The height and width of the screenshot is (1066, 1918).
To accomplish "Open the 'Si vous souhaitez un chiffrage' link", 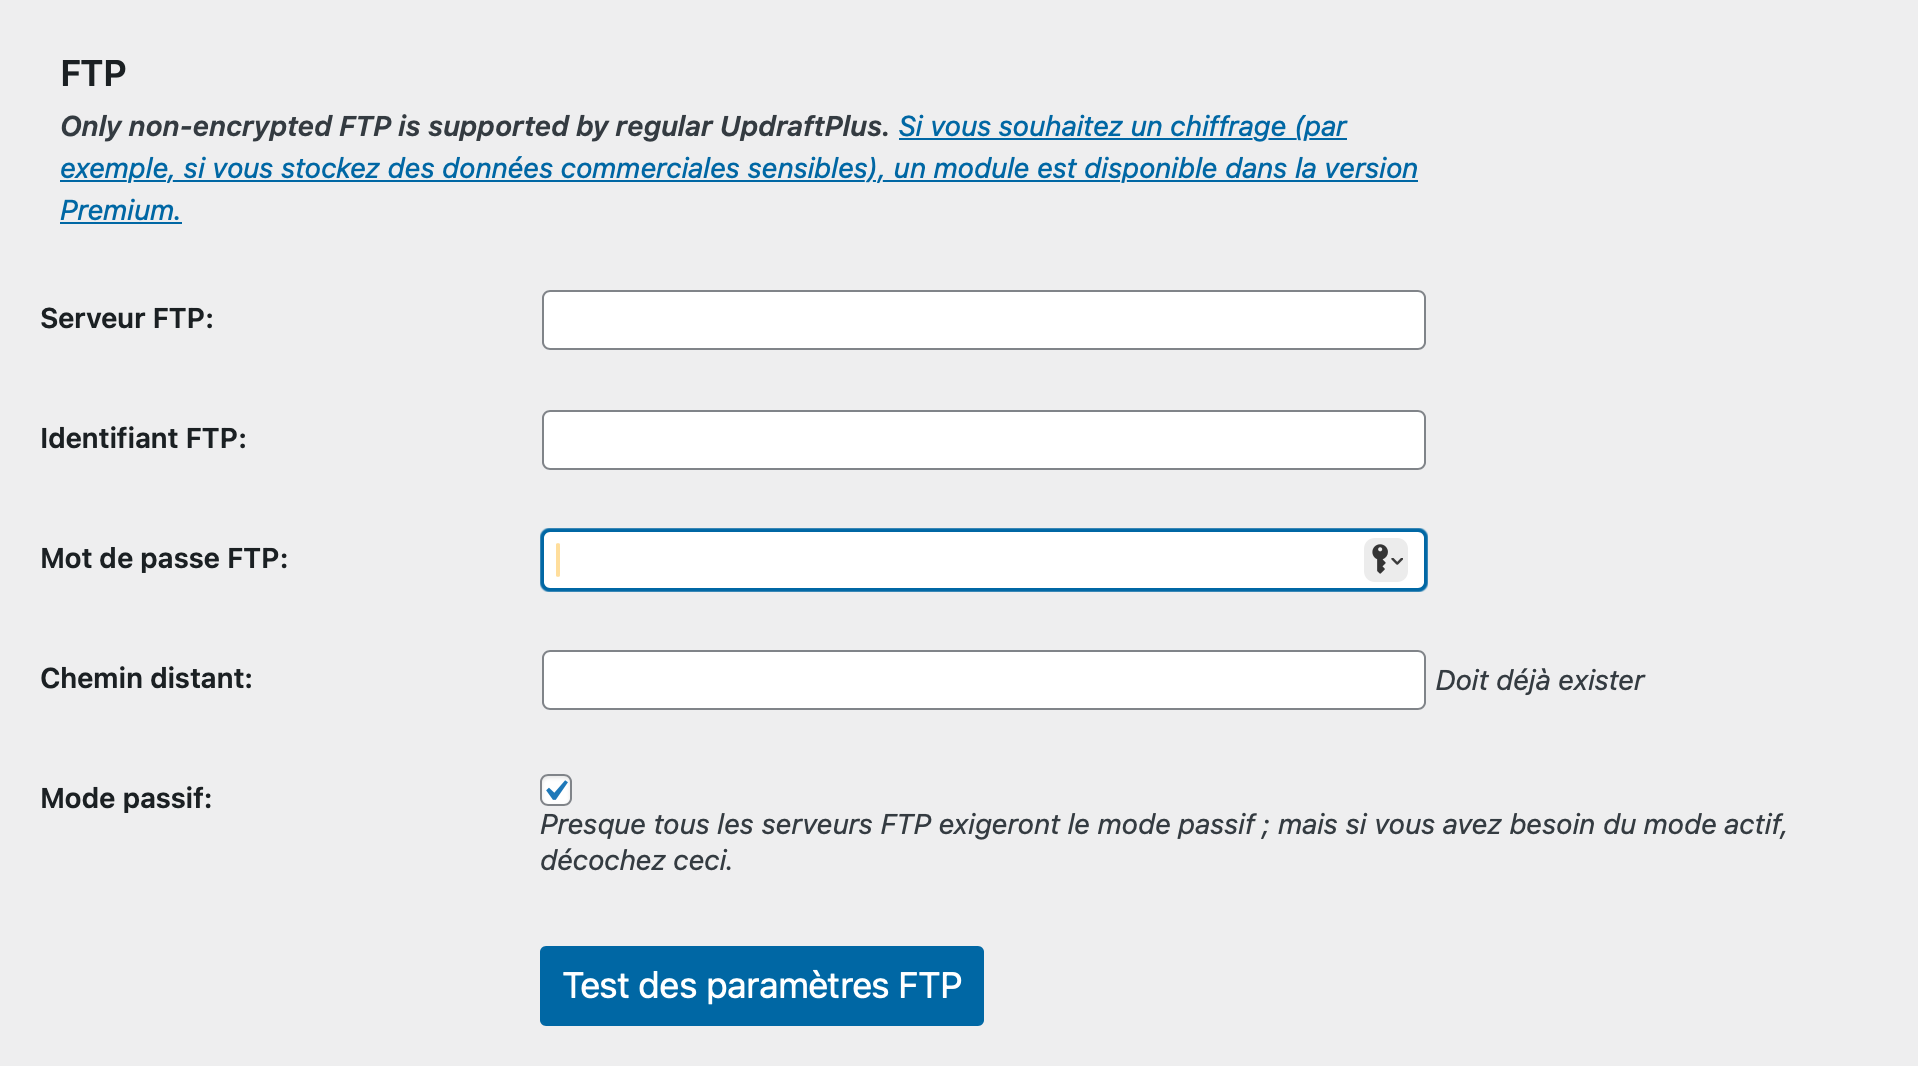I will coord(1122,127).
